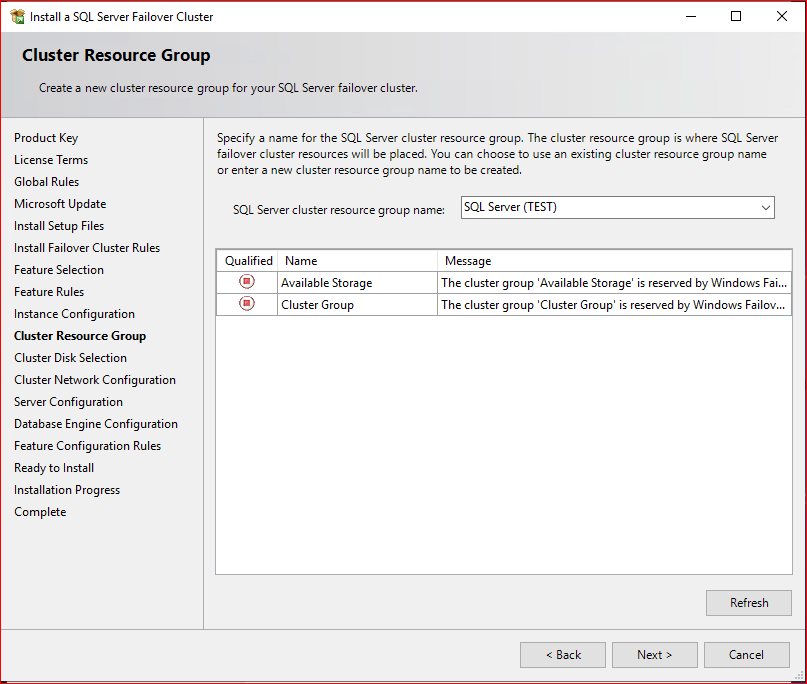Sort by the Message column header

pyautogui.click(x=615, y=261)
